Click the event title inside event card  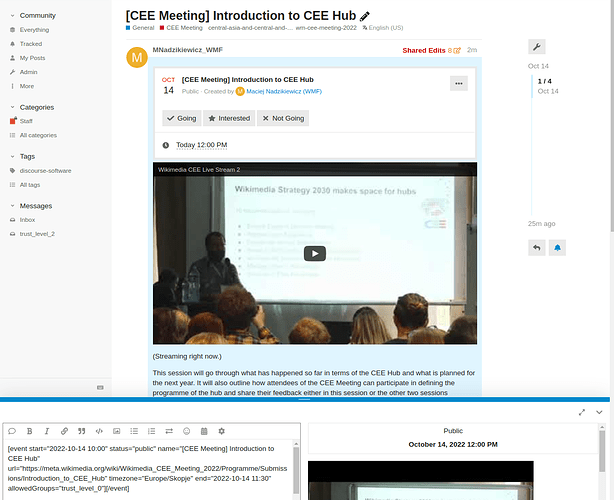click(x=247, y=80)
